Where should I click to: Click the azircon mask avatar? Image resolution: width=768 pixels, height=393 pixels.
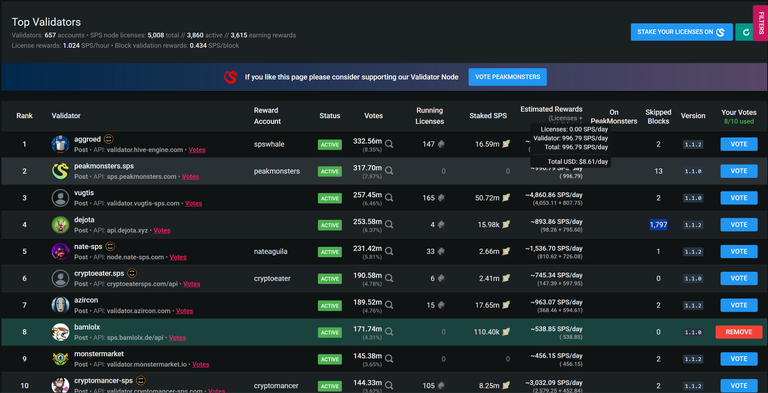(x=60, y=305)
